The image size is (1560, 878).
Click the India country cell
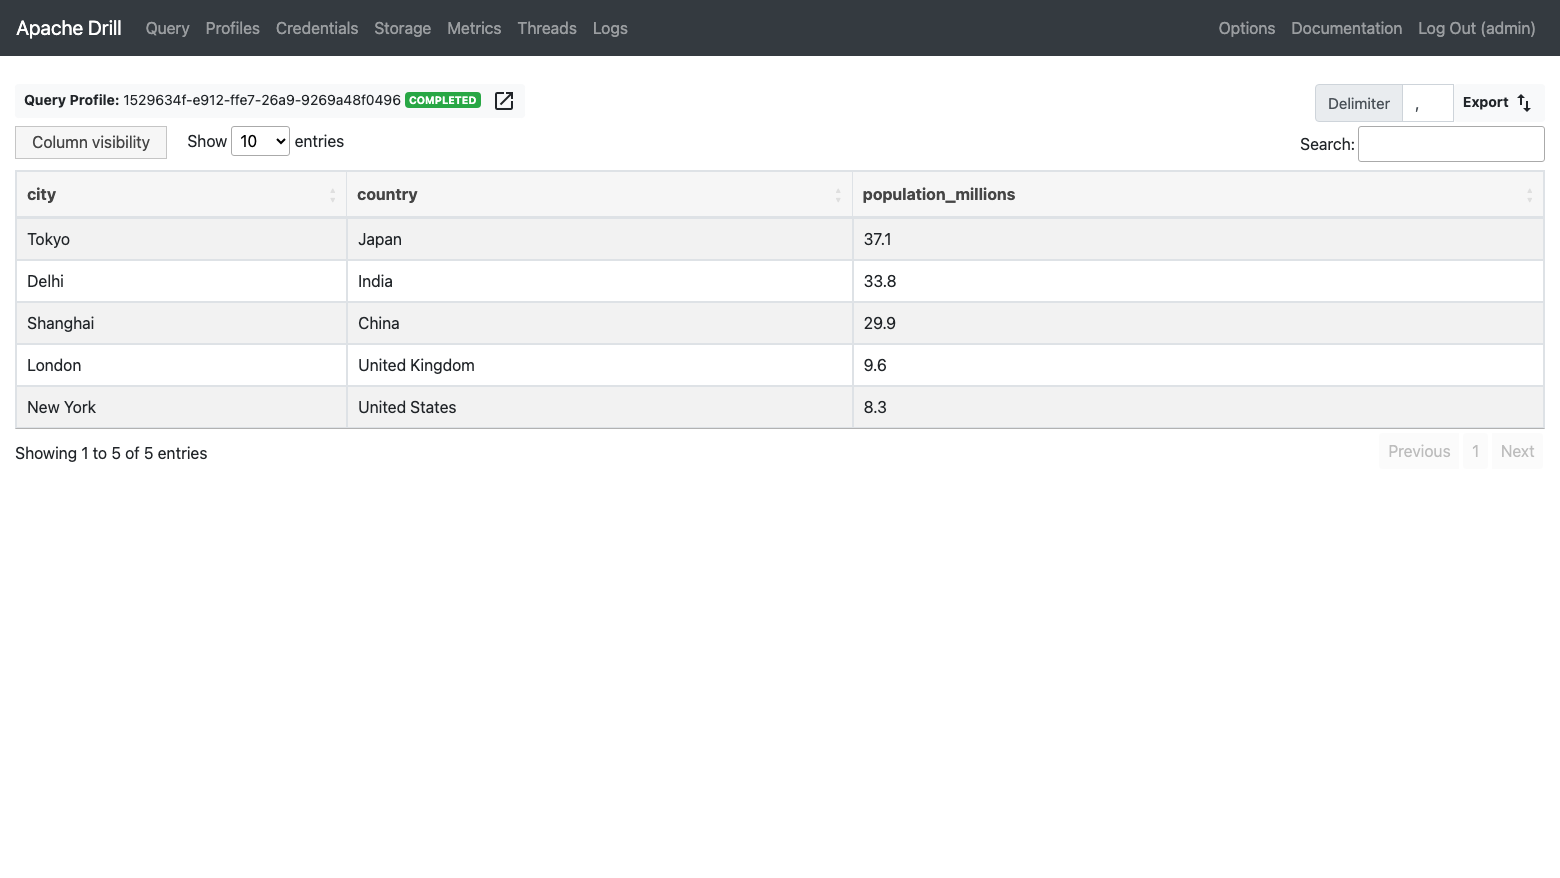click(599, 281)
